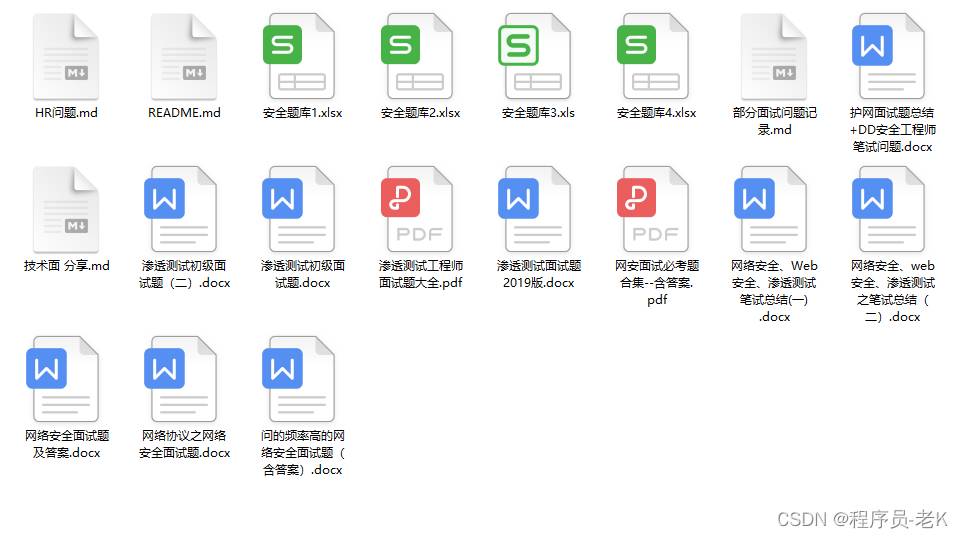
Task: Select the 安全题库1.xlsx spreadsheet icon
Action: [299, 57]
